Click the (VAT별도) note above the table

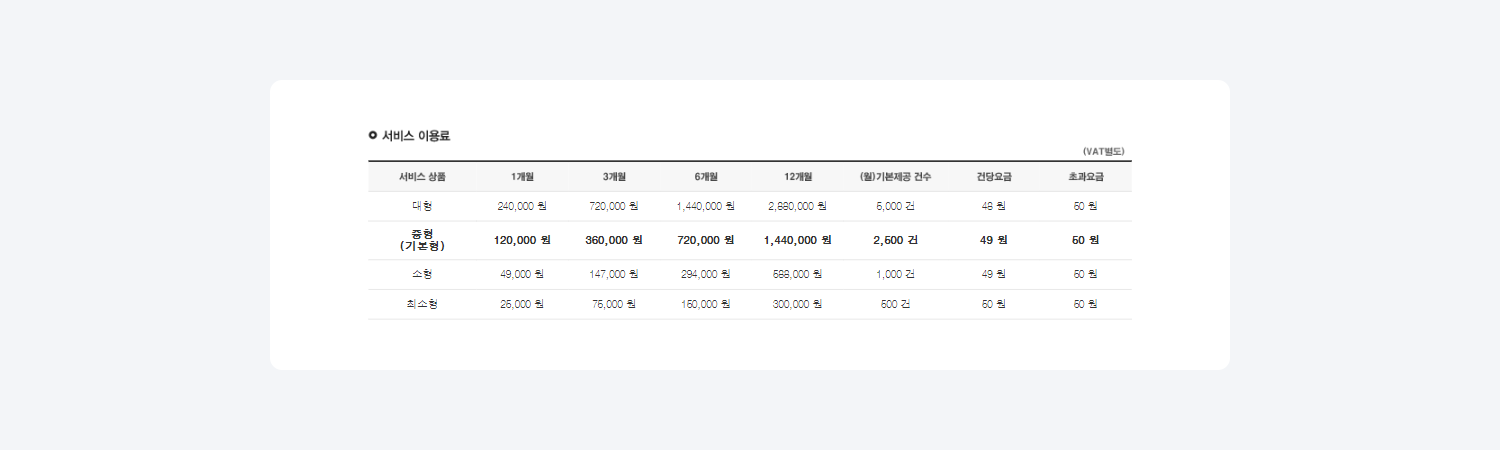click(x=1103, y=151)
